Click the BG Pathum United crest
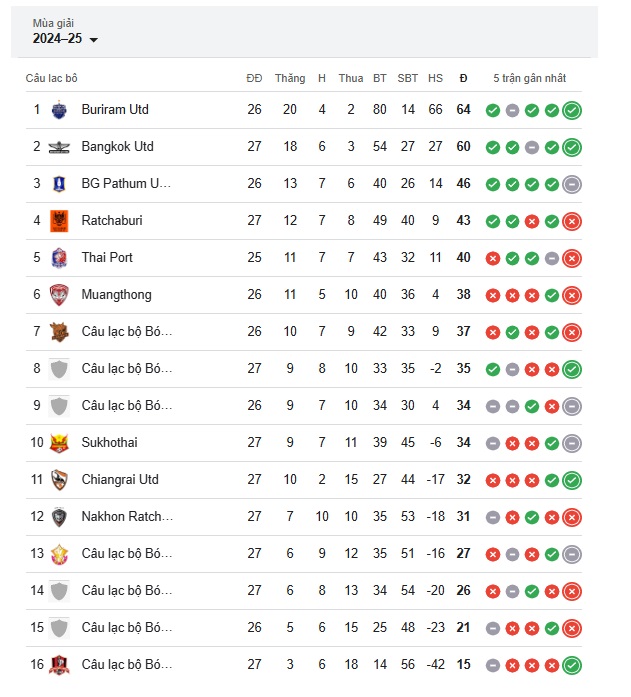Viewport: 631px width, 697px height. 59,184
